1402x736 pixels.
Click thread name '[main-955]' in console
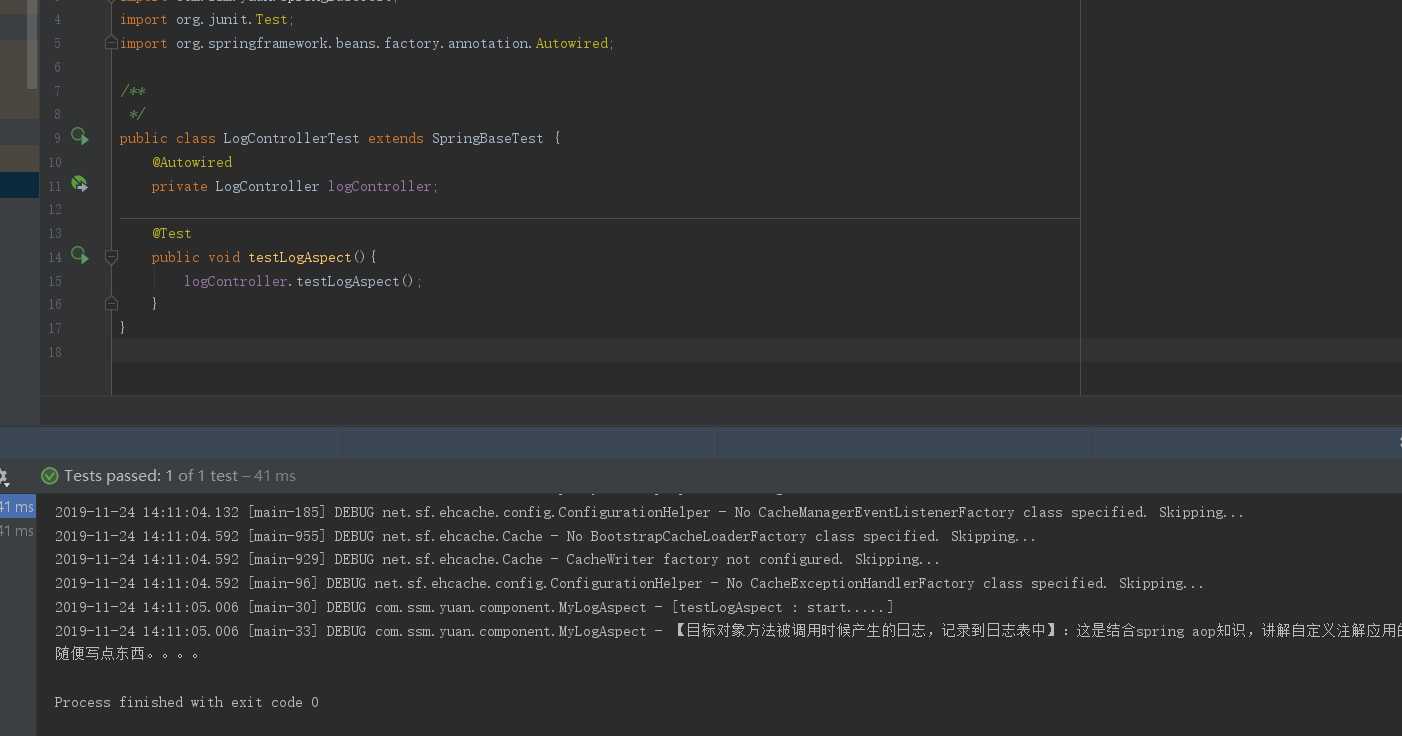coord(287,536)
